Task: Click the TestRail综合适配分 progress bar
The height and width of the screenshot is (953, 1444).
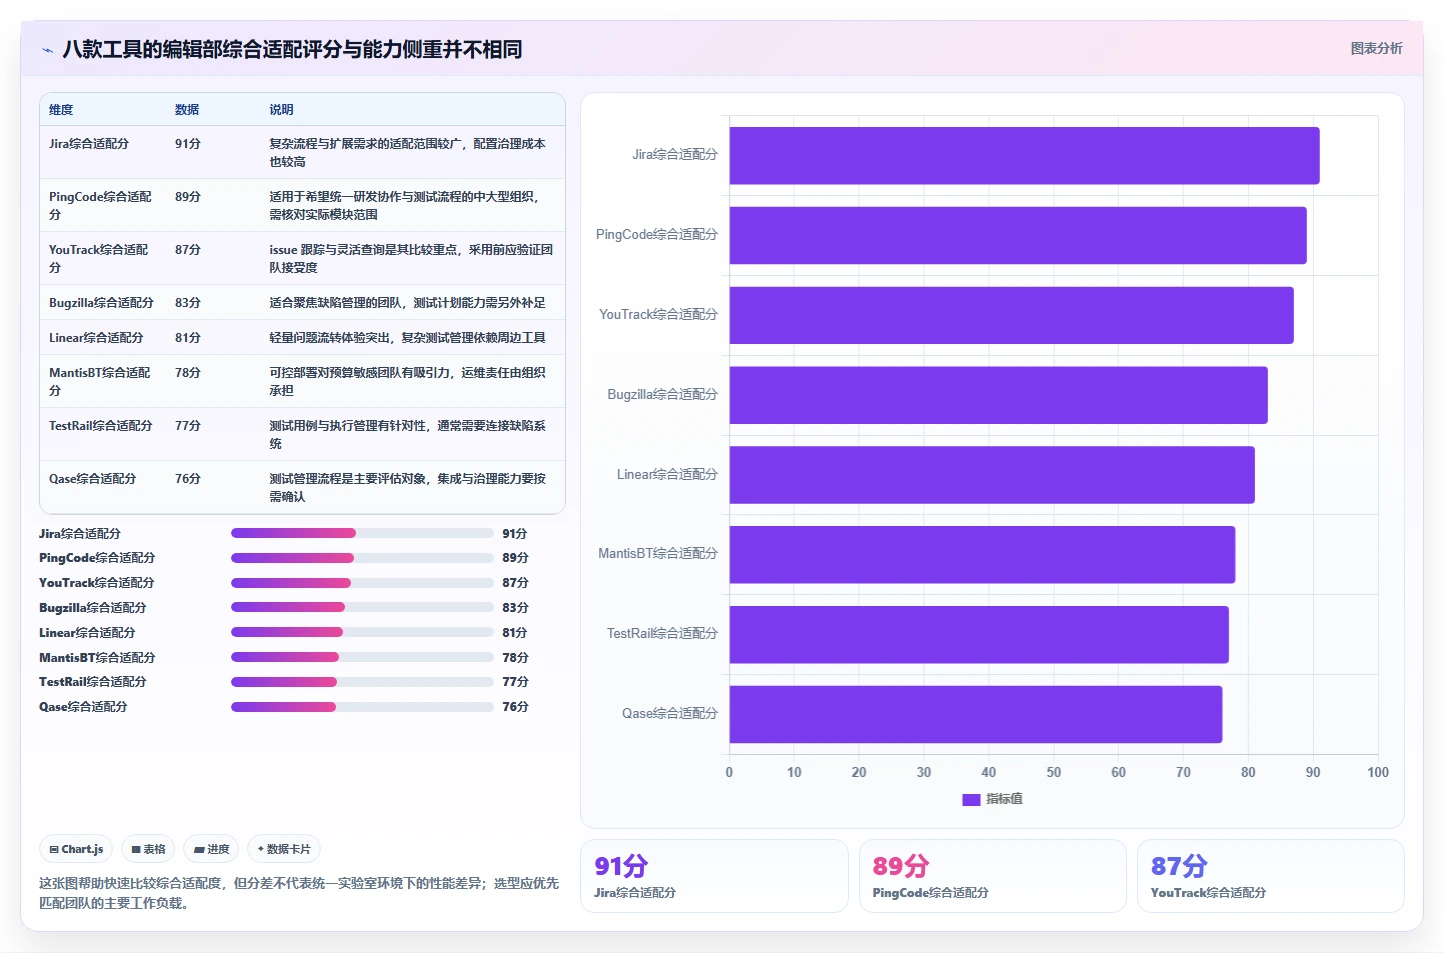Action: click(x=362, y=682)
